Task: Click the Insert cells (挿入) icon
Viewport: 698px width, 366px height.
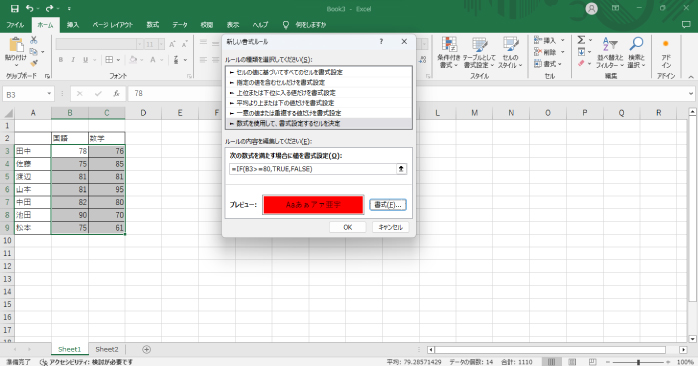Action: (538, 40)
